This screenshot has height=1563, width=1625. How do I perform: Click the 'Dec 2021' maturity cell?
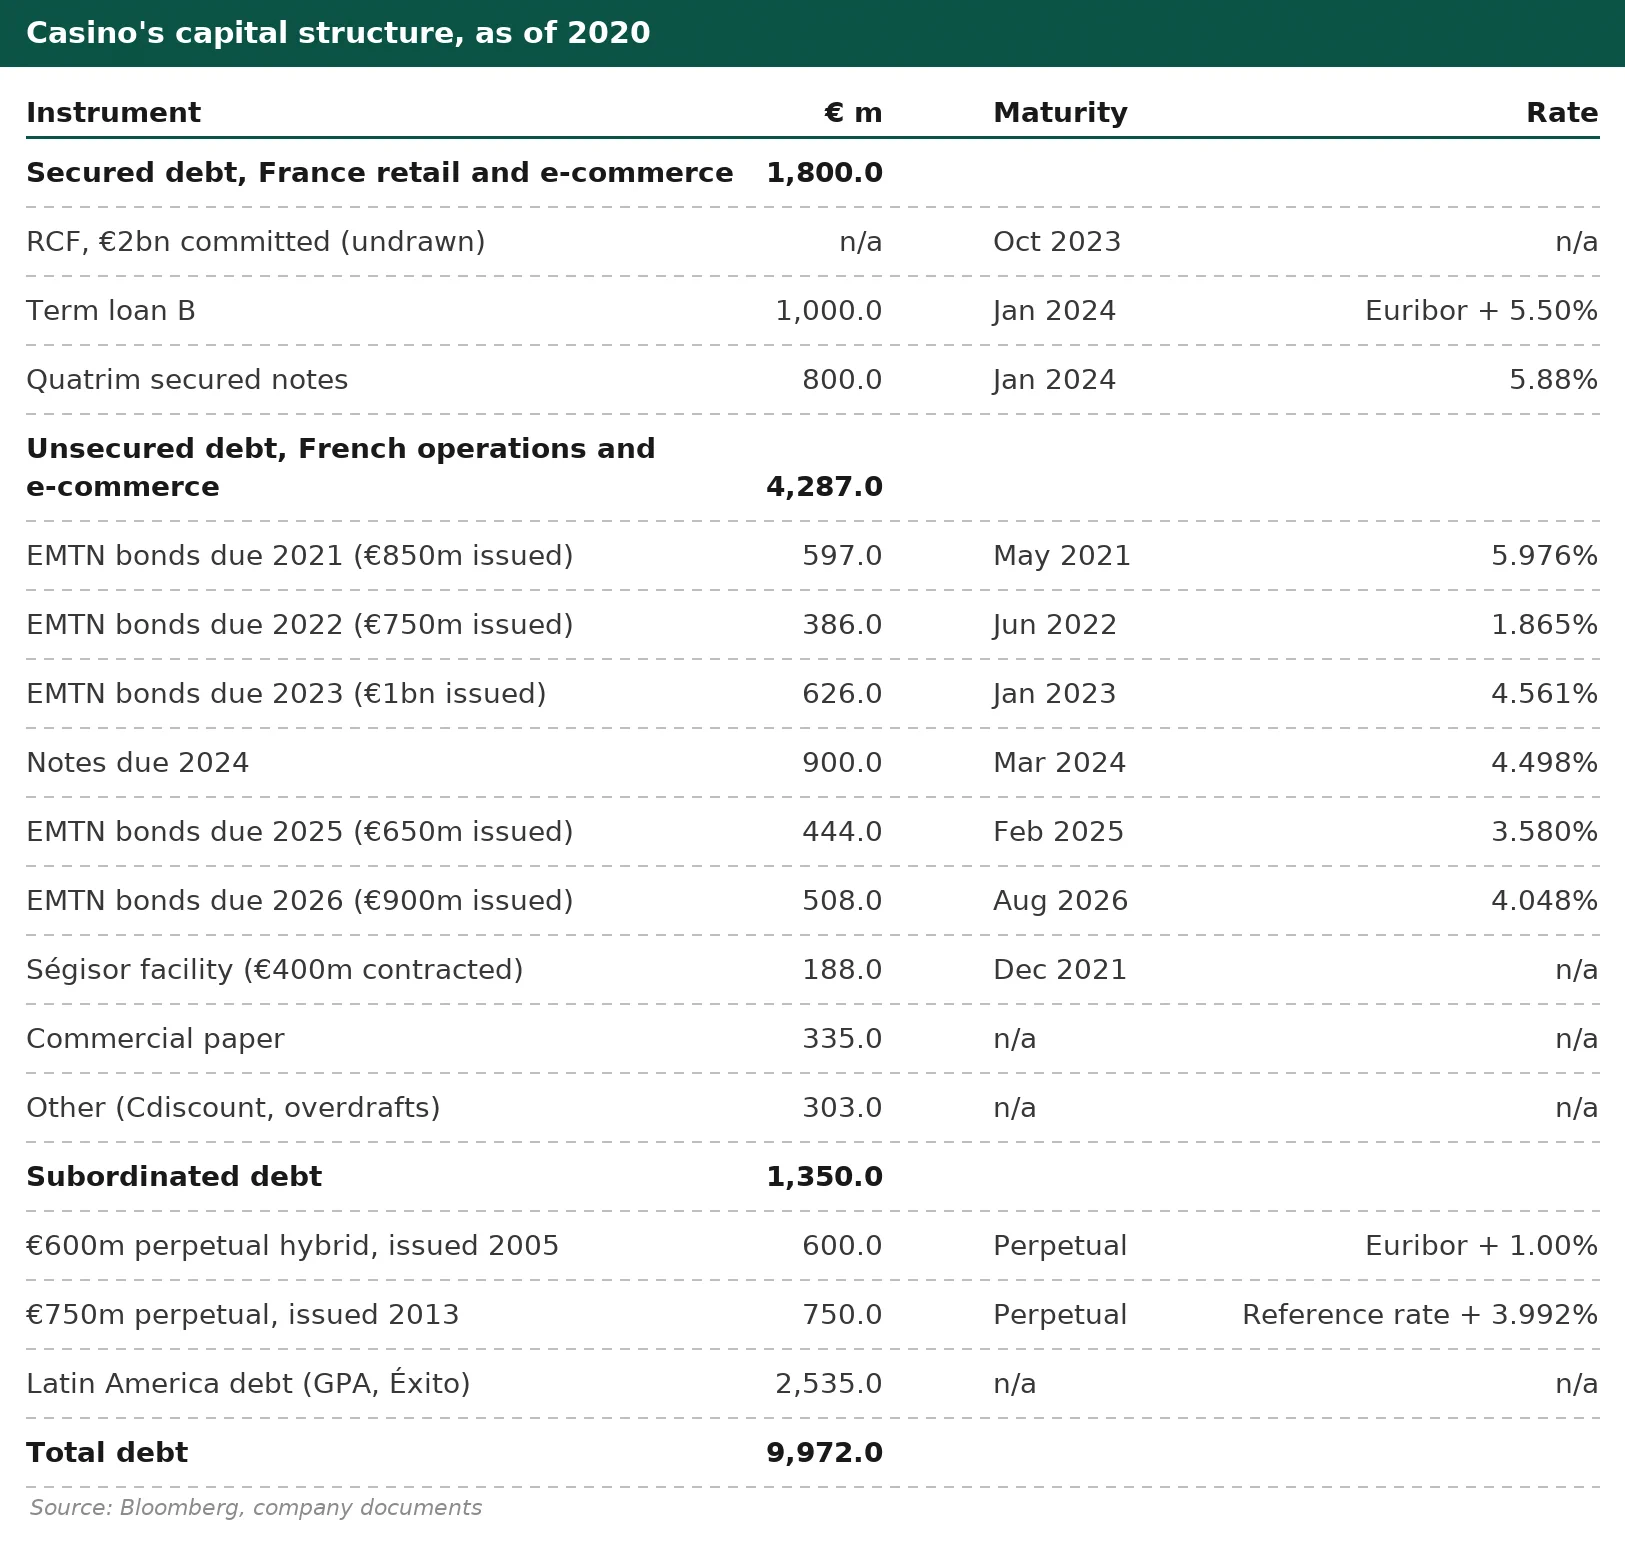point(1060,970)
